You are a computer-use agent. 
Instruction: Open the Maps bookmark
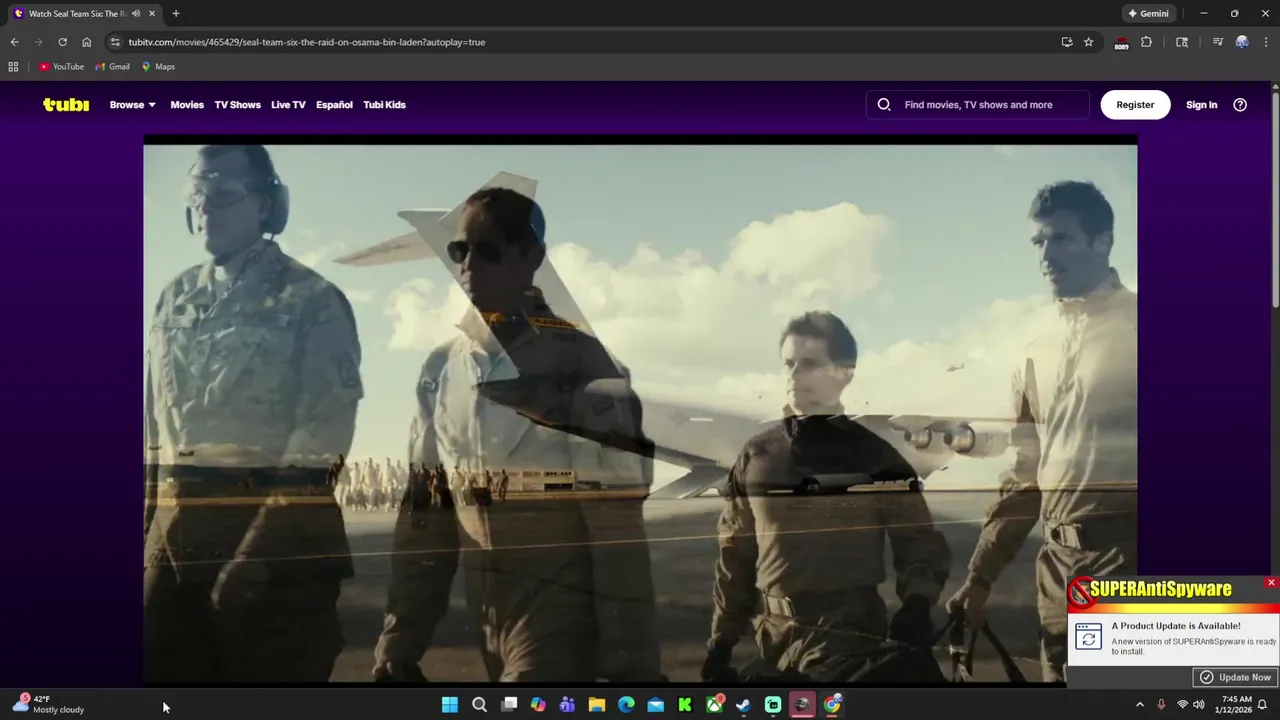[x=158, y=67]
